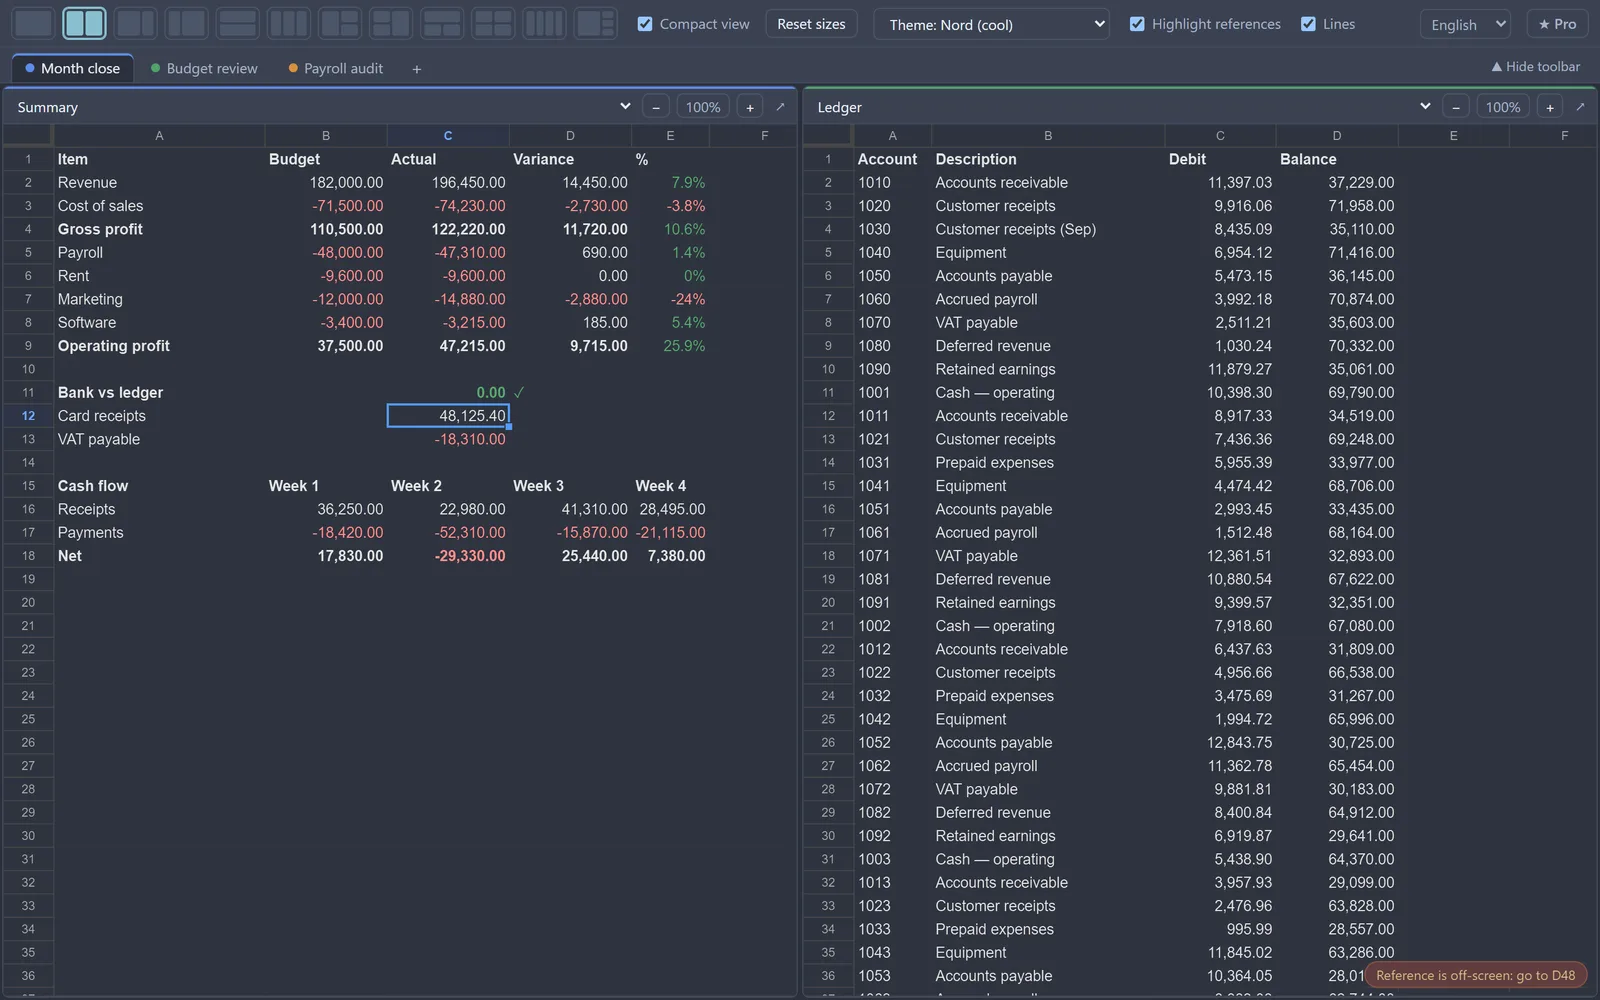This screenshot has width=1600, height=1000.
Task: Toggle the Compact view checkbox
Action: pos(645,24)
